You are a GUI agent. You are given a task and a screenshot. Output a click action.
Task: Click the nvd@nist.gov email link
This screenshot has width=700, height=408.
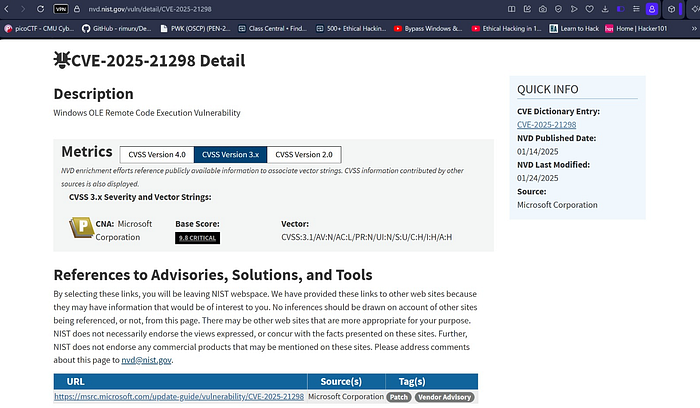coord(146,360)
